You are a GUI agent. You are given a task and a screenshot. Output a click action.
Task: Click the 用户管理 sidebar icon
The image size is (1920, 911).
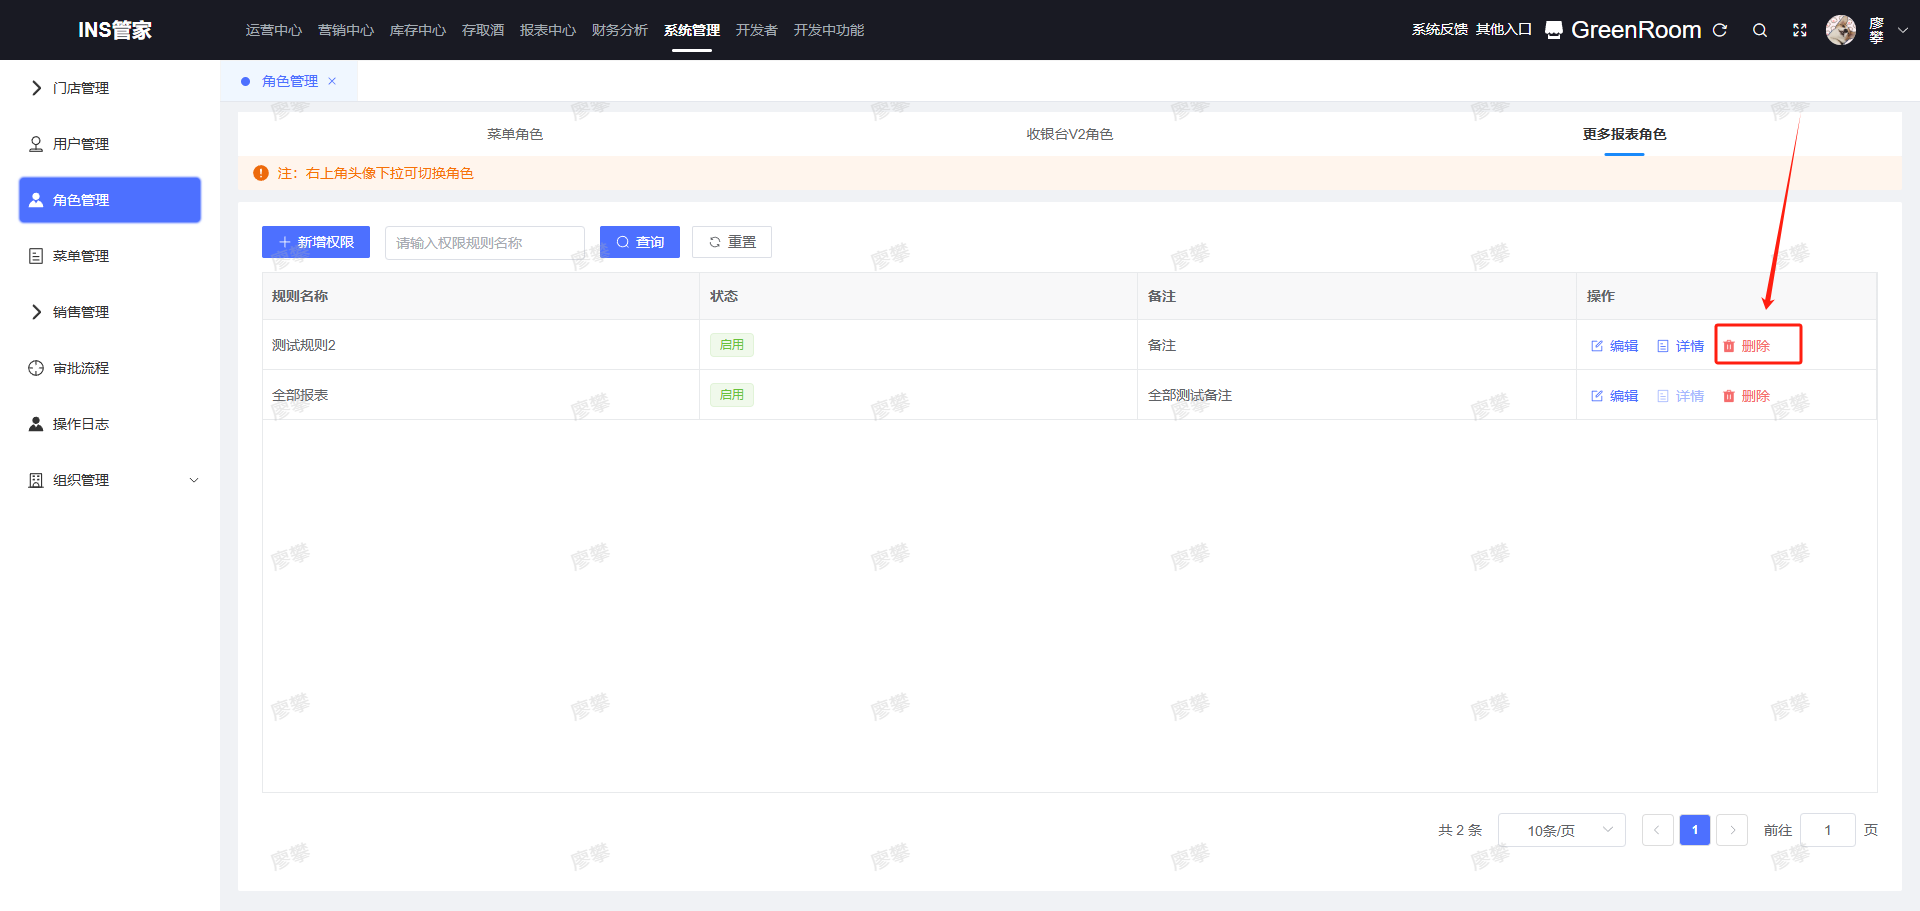click(x=36, y=144)
